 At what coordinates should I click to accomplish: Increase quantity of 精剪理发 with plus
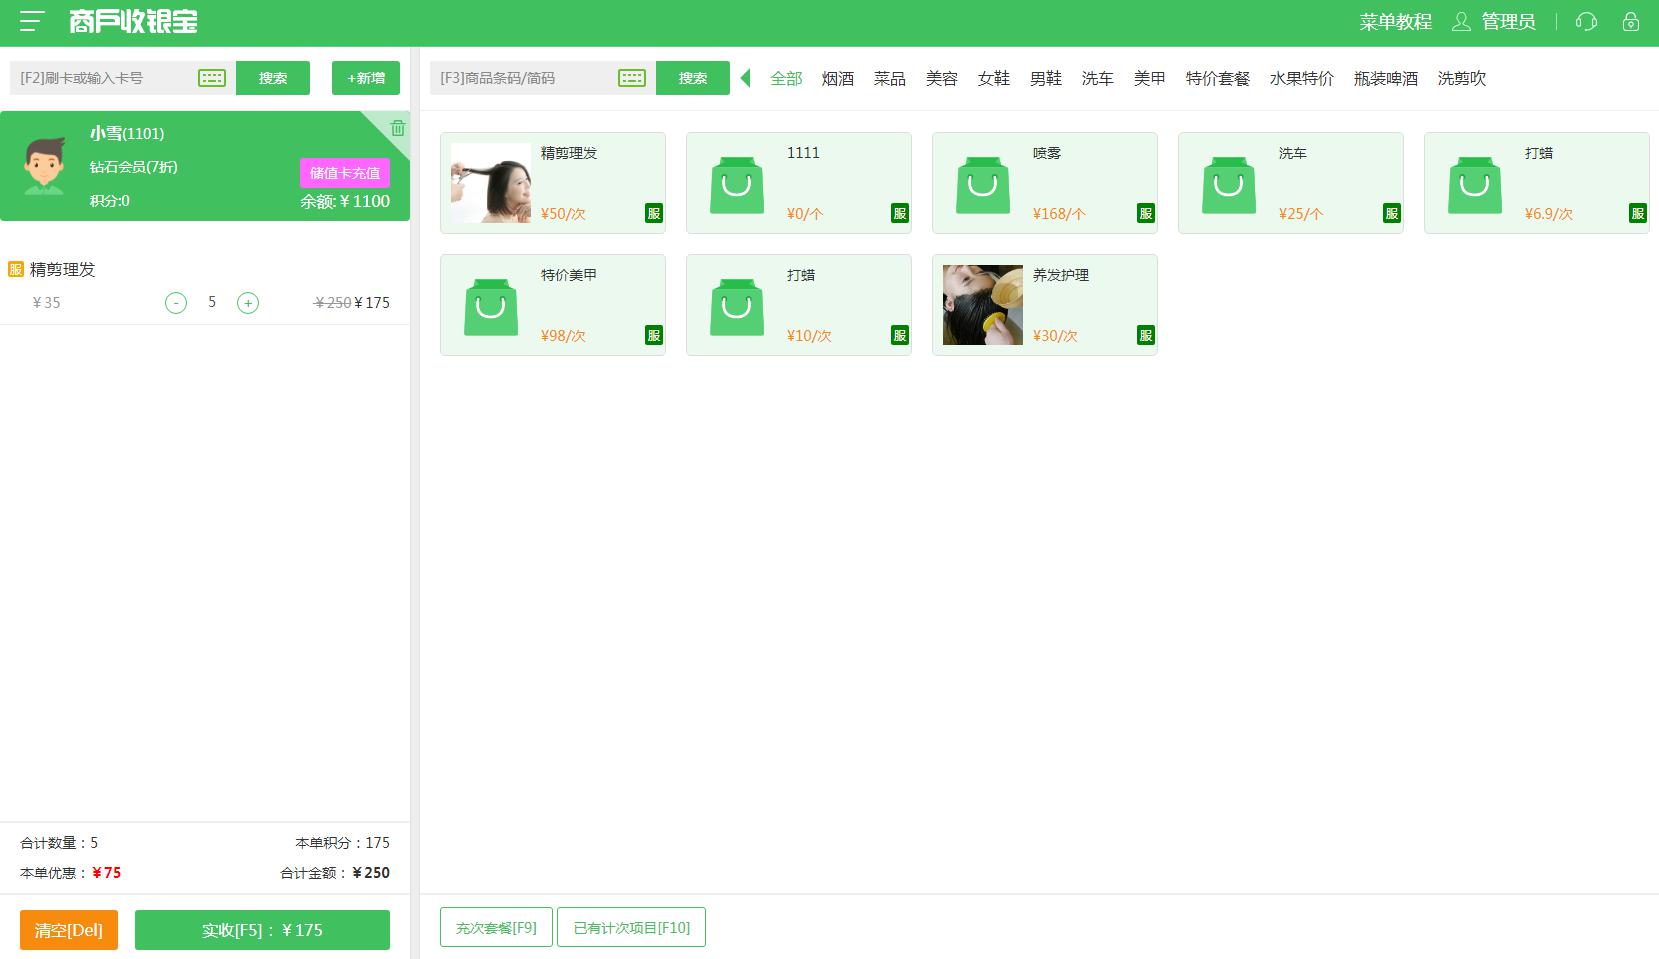248,303
